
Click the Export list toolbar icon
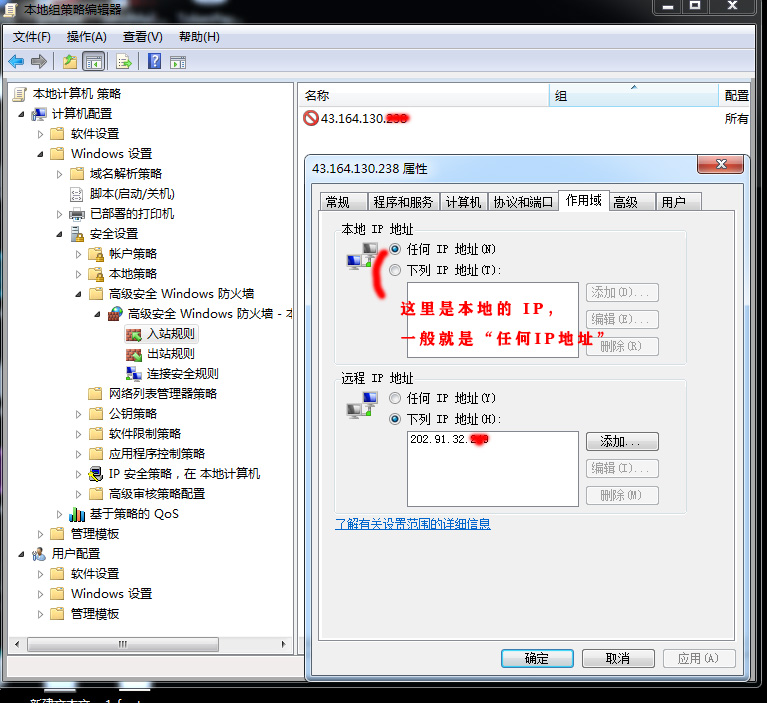124,62
